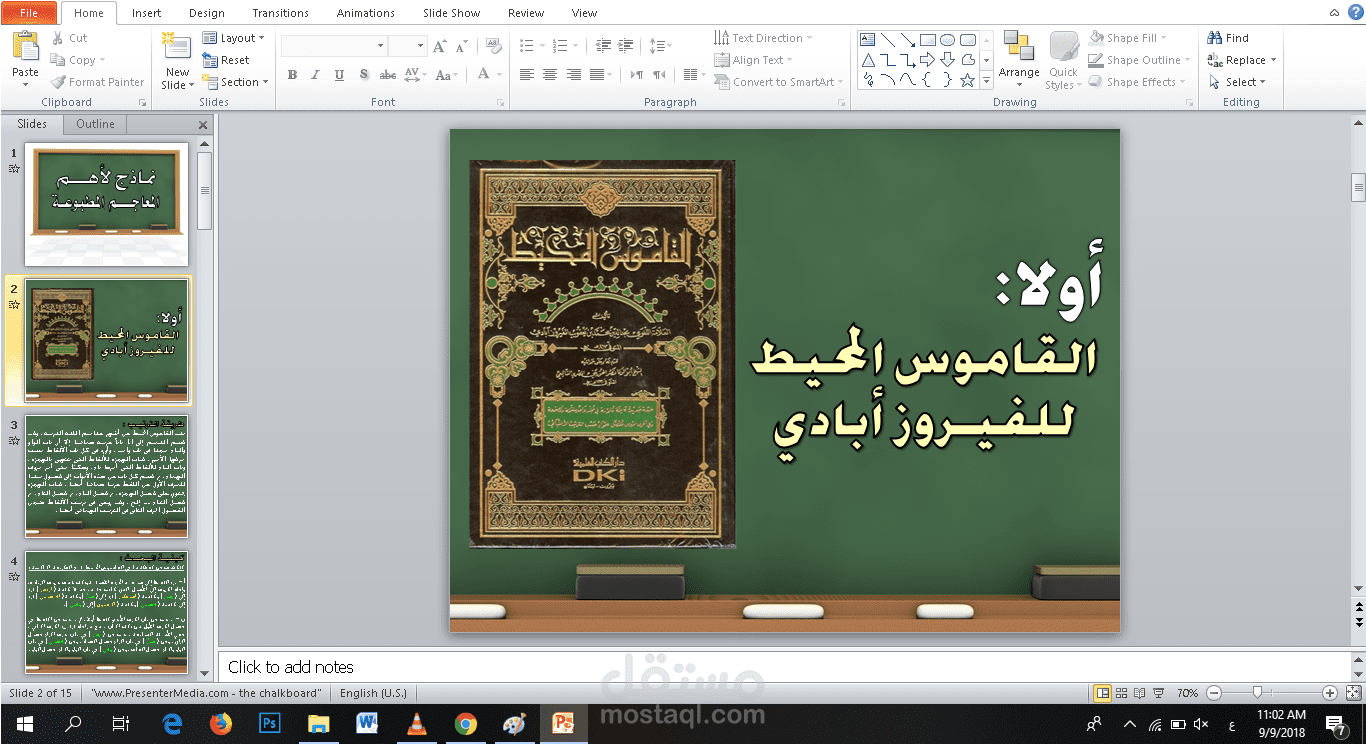Align text to the left
The width and height of the screenshot is (1366, 744).
(x=527, y=75)
